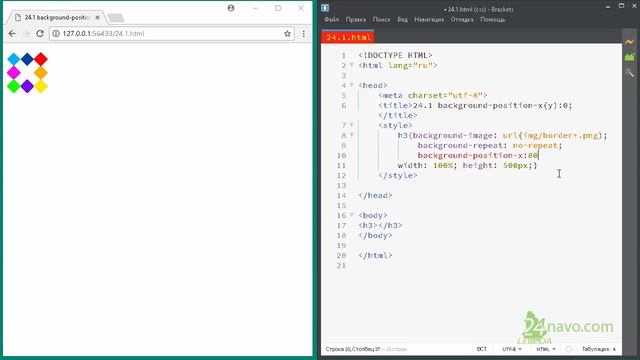This screenshot has width=640, height=360.
Task: Open Chrome profile avatar icon
Action: tap(231, 8)
